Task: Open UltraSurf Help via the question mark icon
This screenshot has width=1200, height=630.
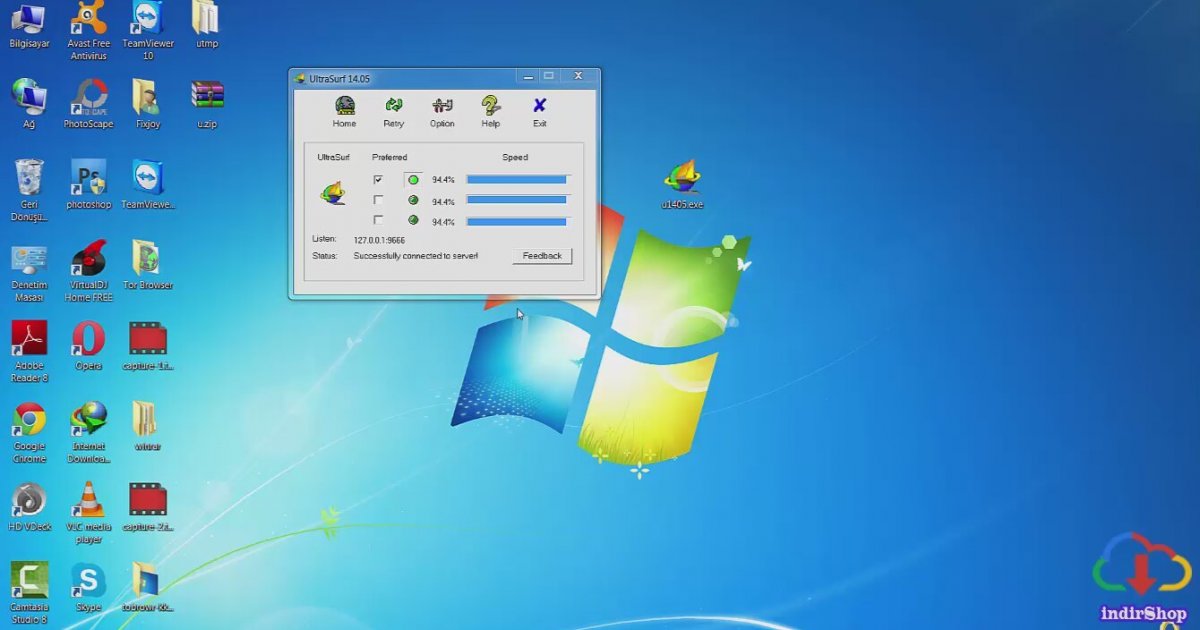Action: pyautogui.click(x=490, y=106)
